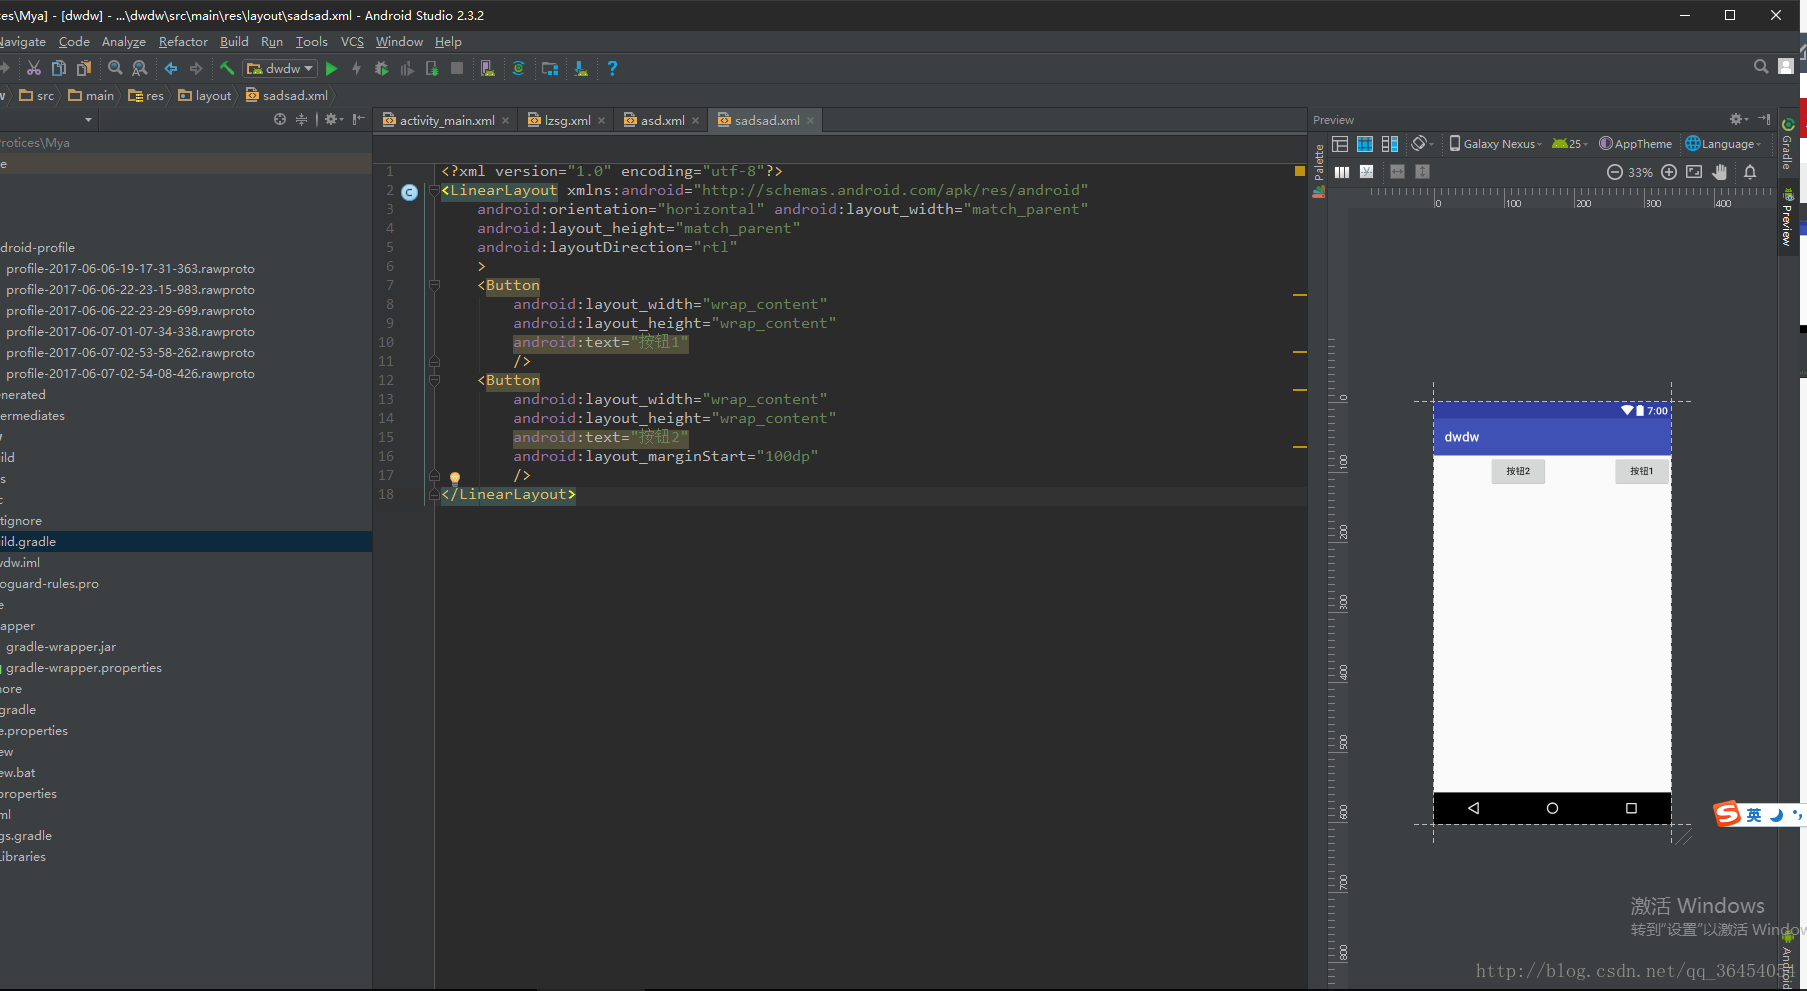The height and width of the screenshot is (991, 1807).
Task: Switch to lzsg.xml tab
Action: tap(567, 120)
